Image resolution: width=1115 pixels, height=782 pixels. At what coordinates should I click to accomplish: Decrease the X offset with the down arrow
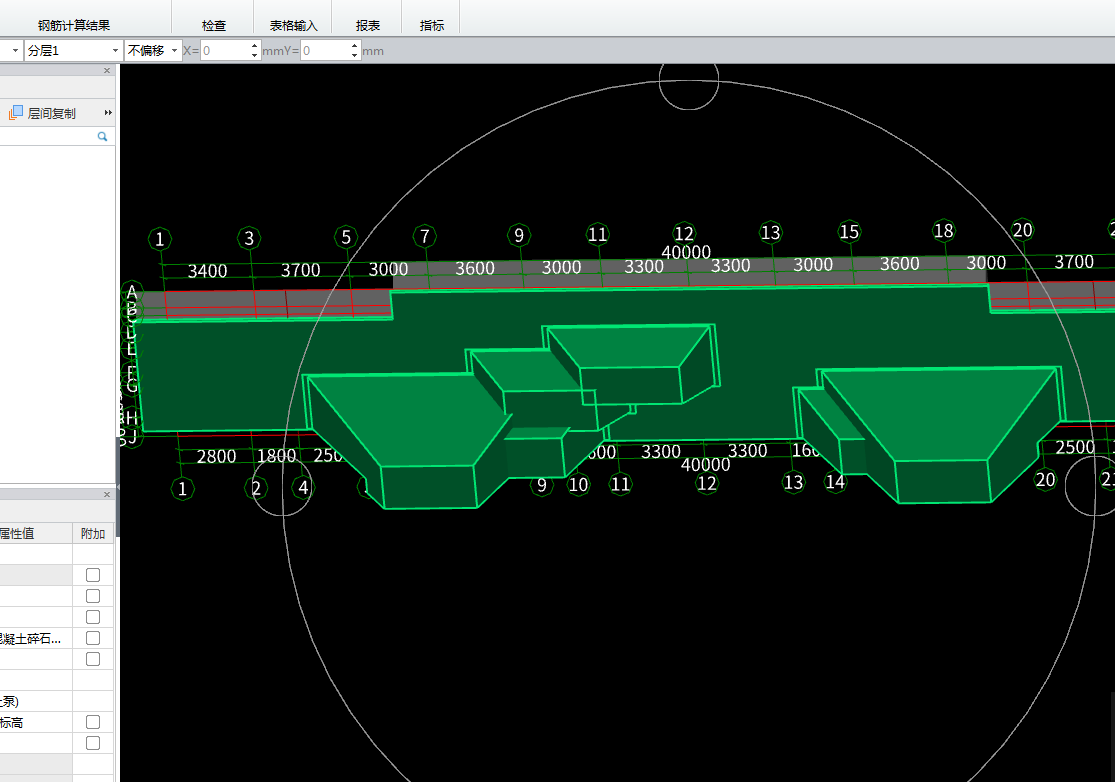(x=255, y=55)
